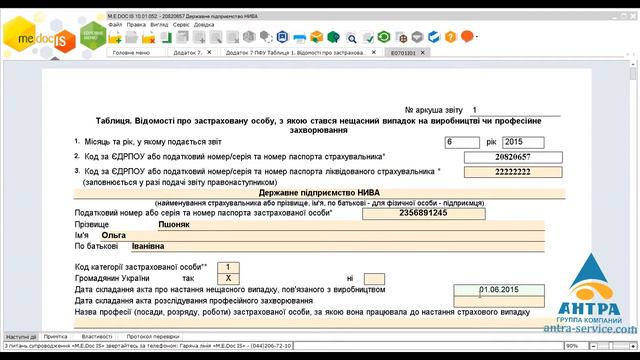Close the Додаток 7. tab
Viewport: 640px width, 360px height.
tap(209, 52)
